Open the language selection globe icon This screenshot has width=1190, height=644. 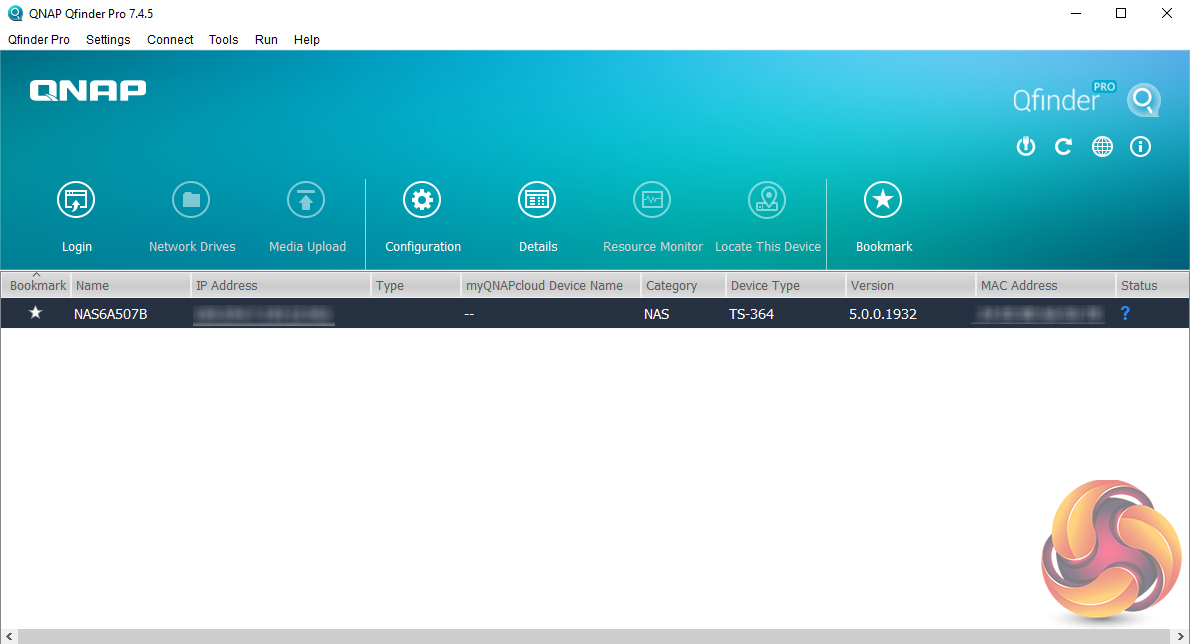pyautogui.click(x=1102, y=146)
